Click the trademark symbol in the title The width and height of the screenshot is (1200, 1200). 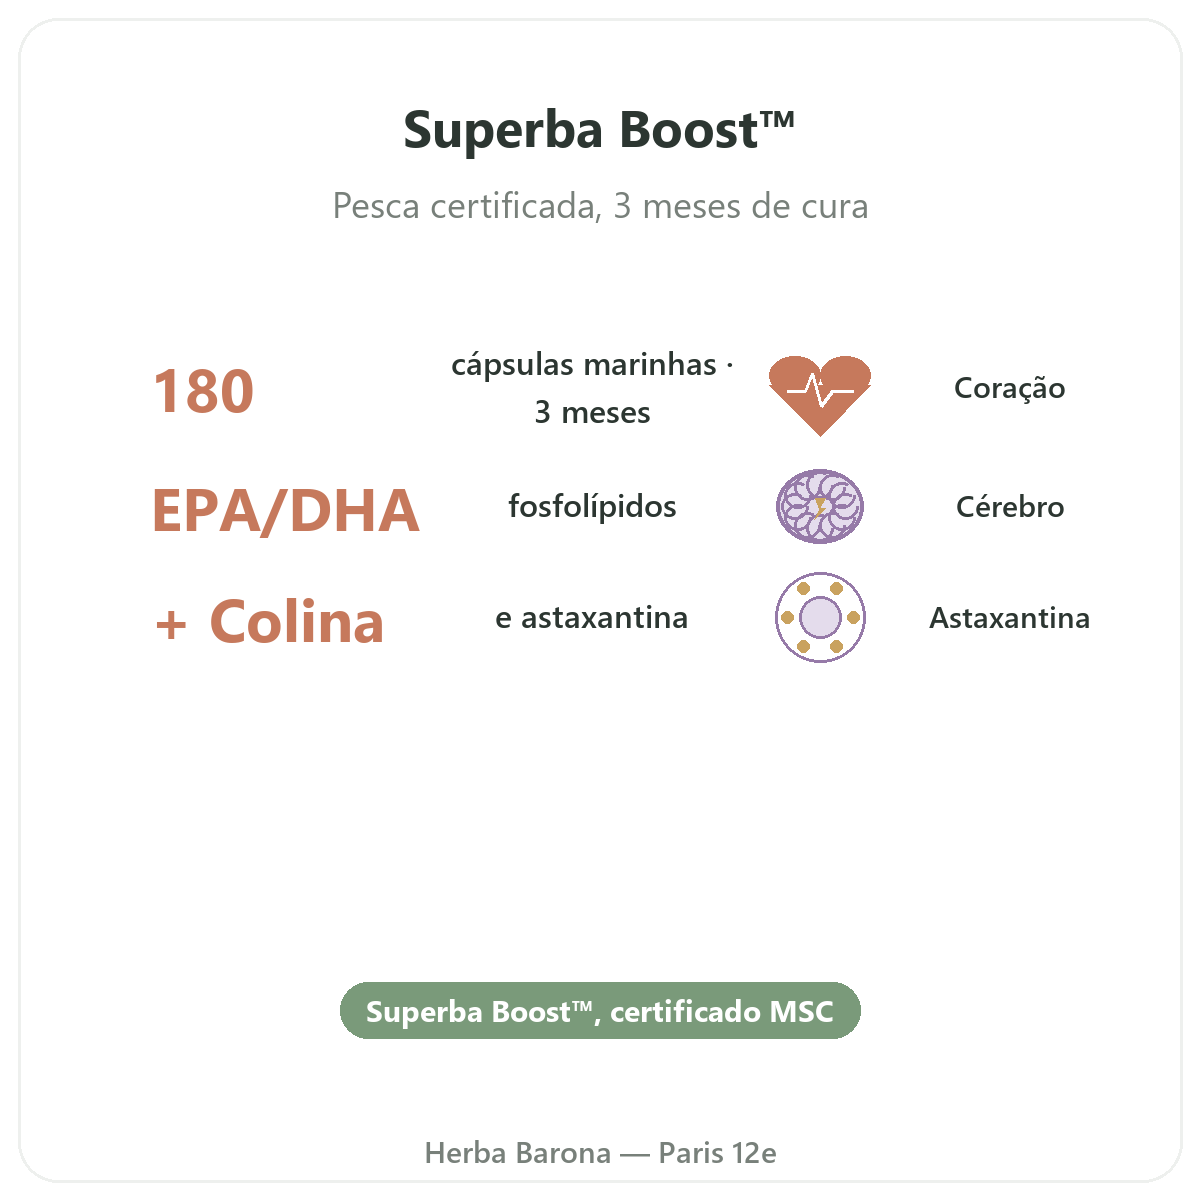point(777,120)
